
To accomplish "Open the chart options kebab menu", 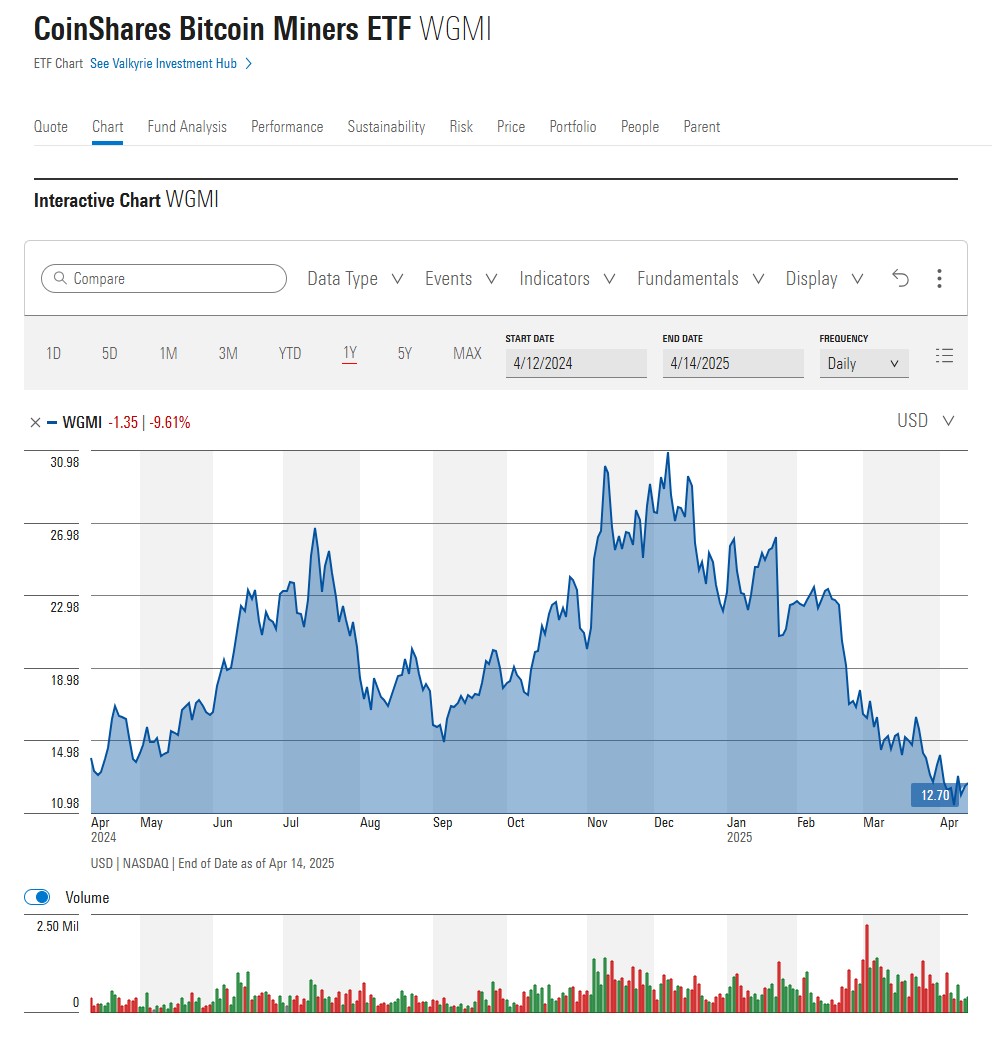I will coord(939,279).
